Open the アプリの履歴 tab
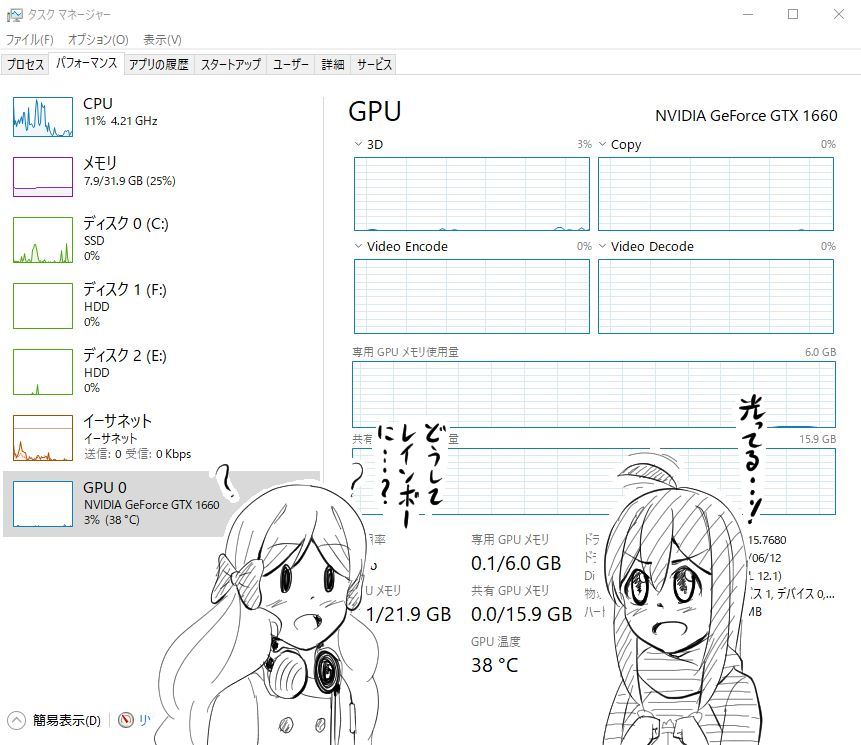Viewport: 861px width, 745px height. (159, 64)
